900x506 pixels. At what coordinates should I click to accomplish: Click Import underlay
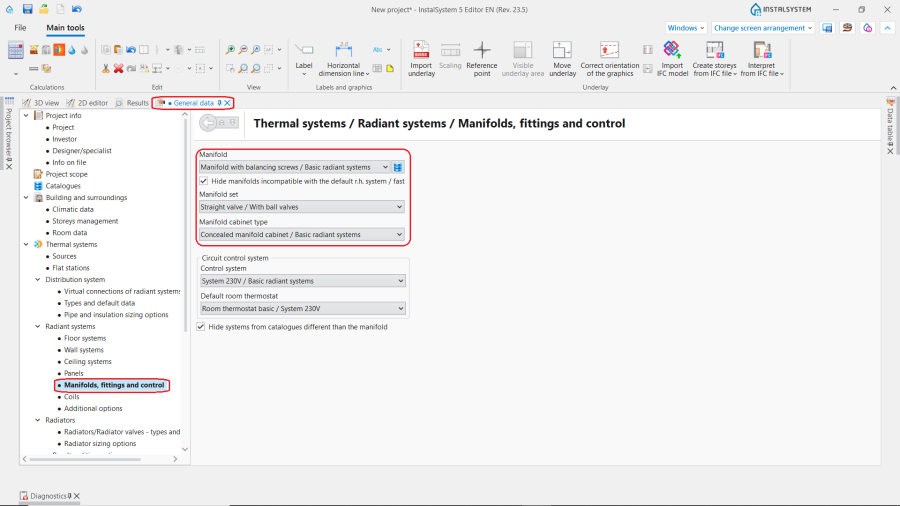(421, 59)
